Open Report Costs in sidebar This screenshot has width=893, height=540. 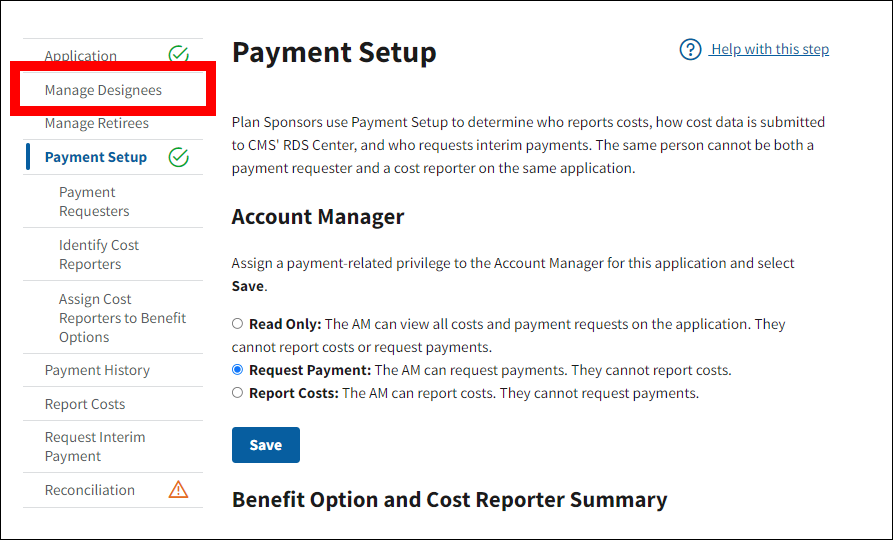(85, 404)
